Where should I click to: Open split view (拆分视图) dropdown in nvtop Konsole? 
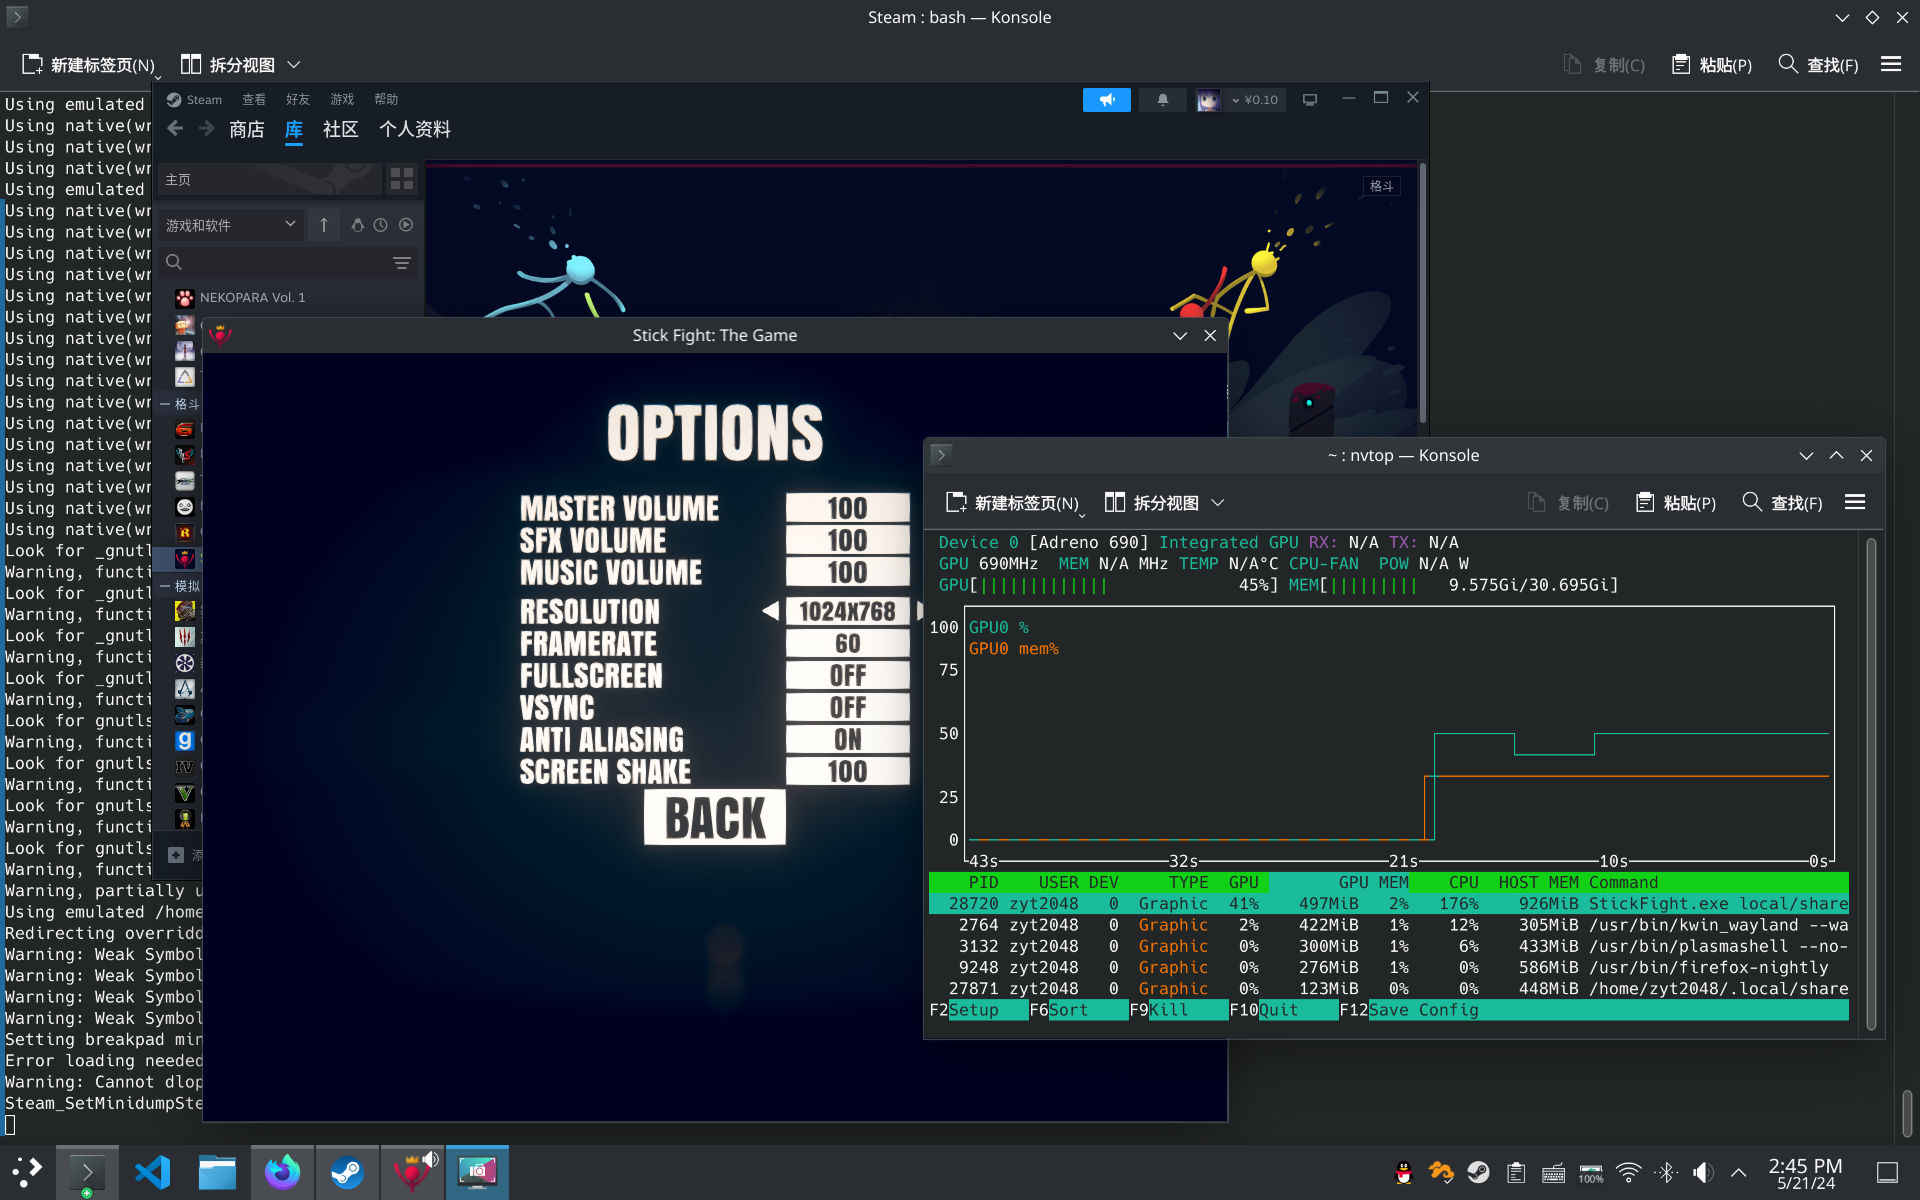tap(1217, 502)
